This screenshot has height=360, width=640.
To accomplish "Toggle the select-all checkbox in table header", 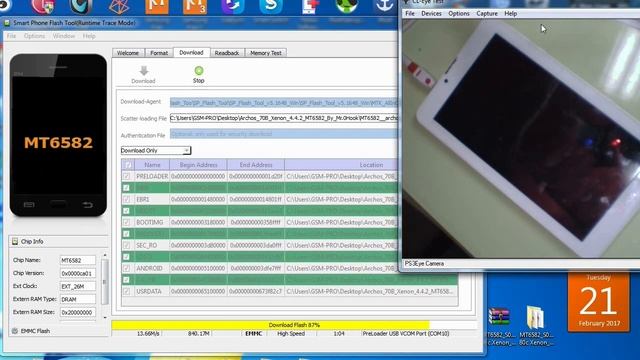I will [127, 165].
